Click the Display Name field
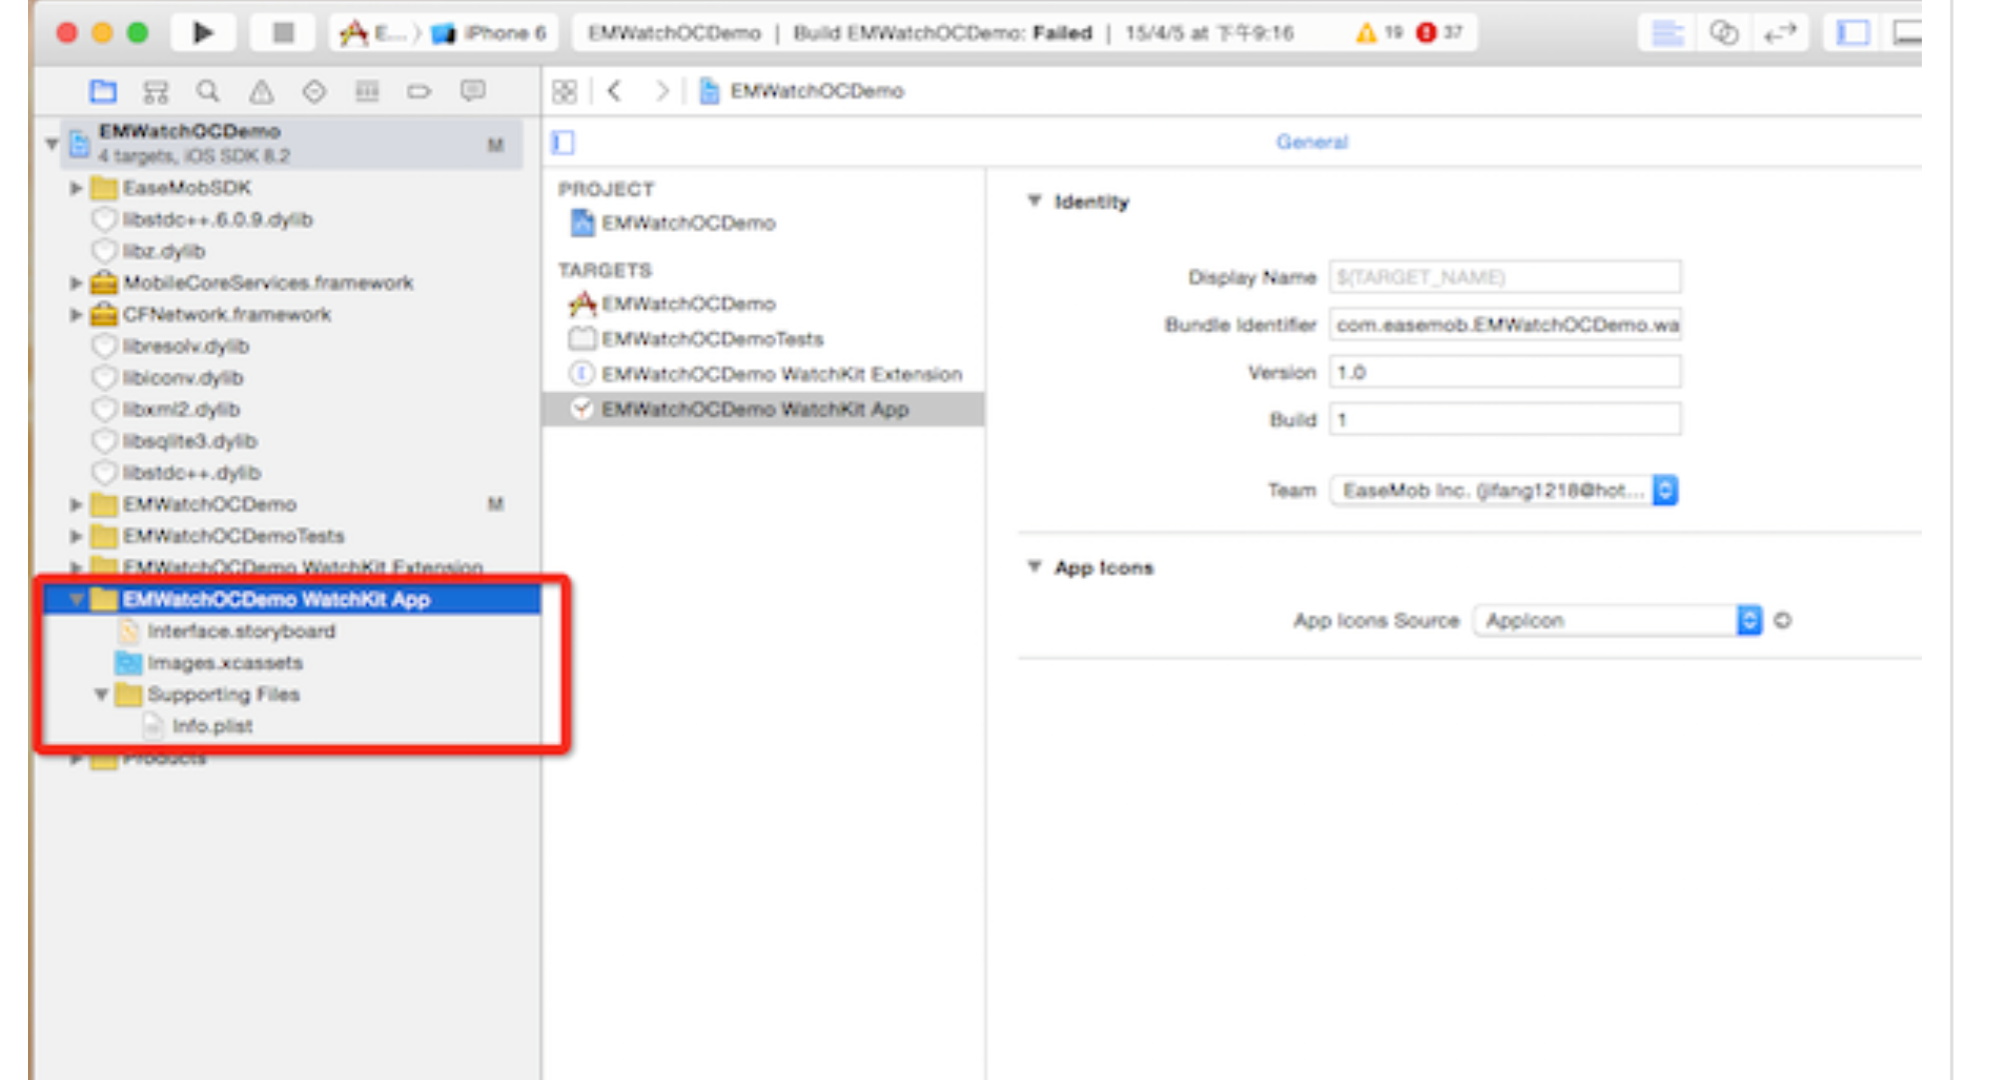 point(1505,277)
